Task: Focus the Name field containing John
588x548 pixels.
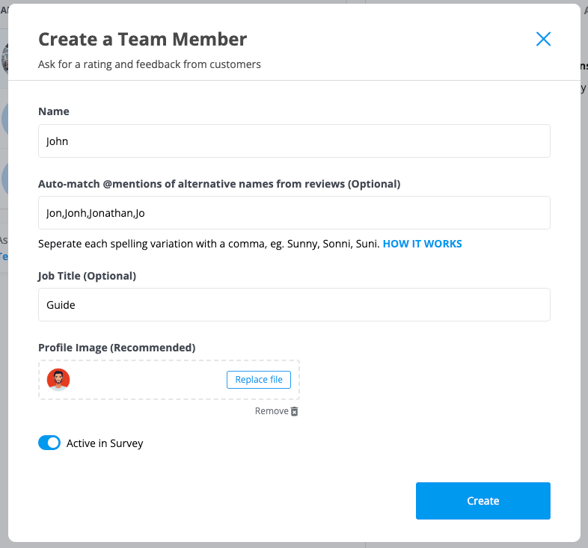Action: (294, 141)
